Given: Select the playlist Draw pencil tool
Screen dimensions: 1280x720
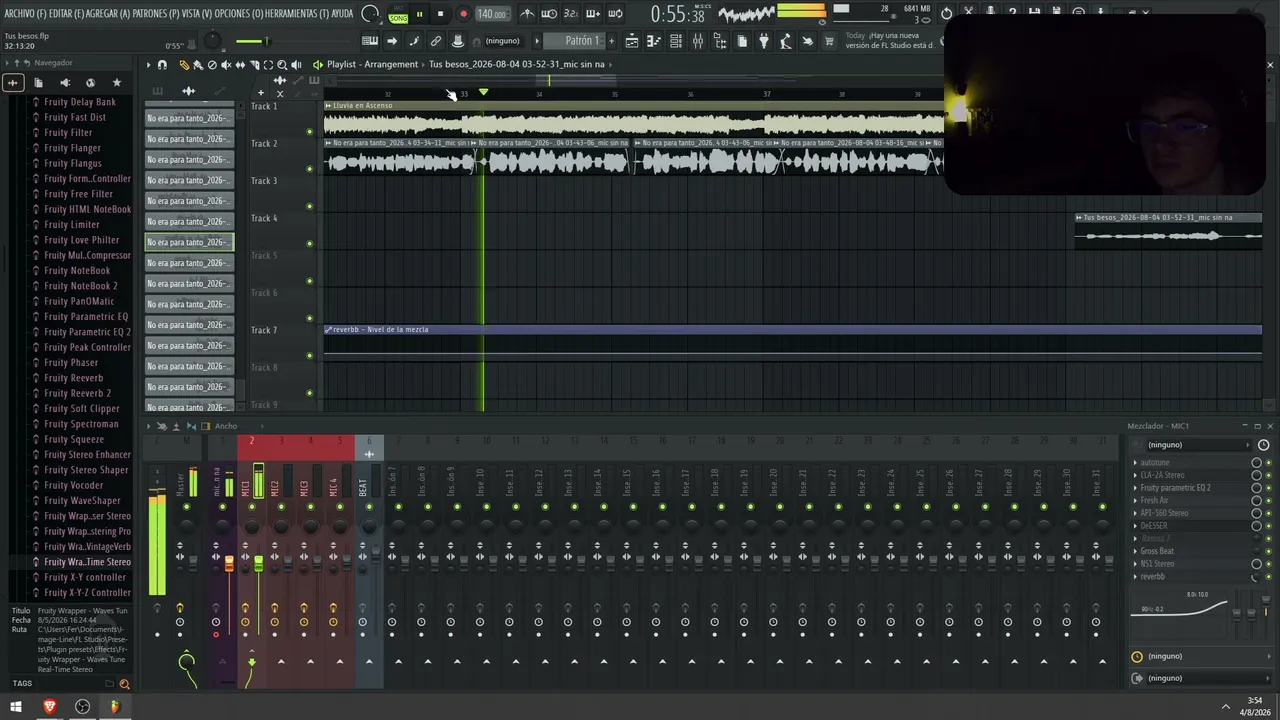Looking at the screenshot, I should [184, 64].
